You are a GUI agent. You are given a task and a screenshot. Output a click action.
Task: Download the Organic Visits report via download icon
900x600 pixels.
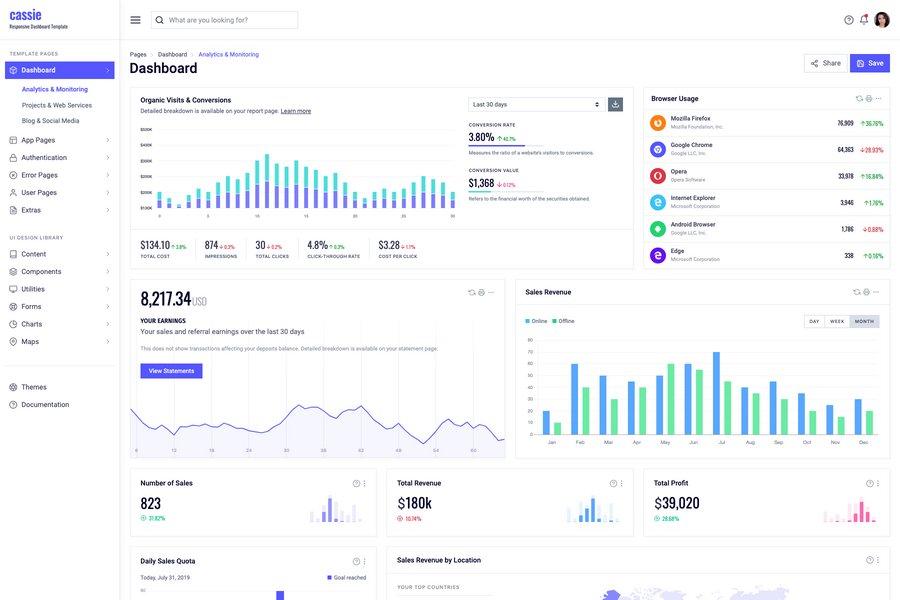[612, 101]
